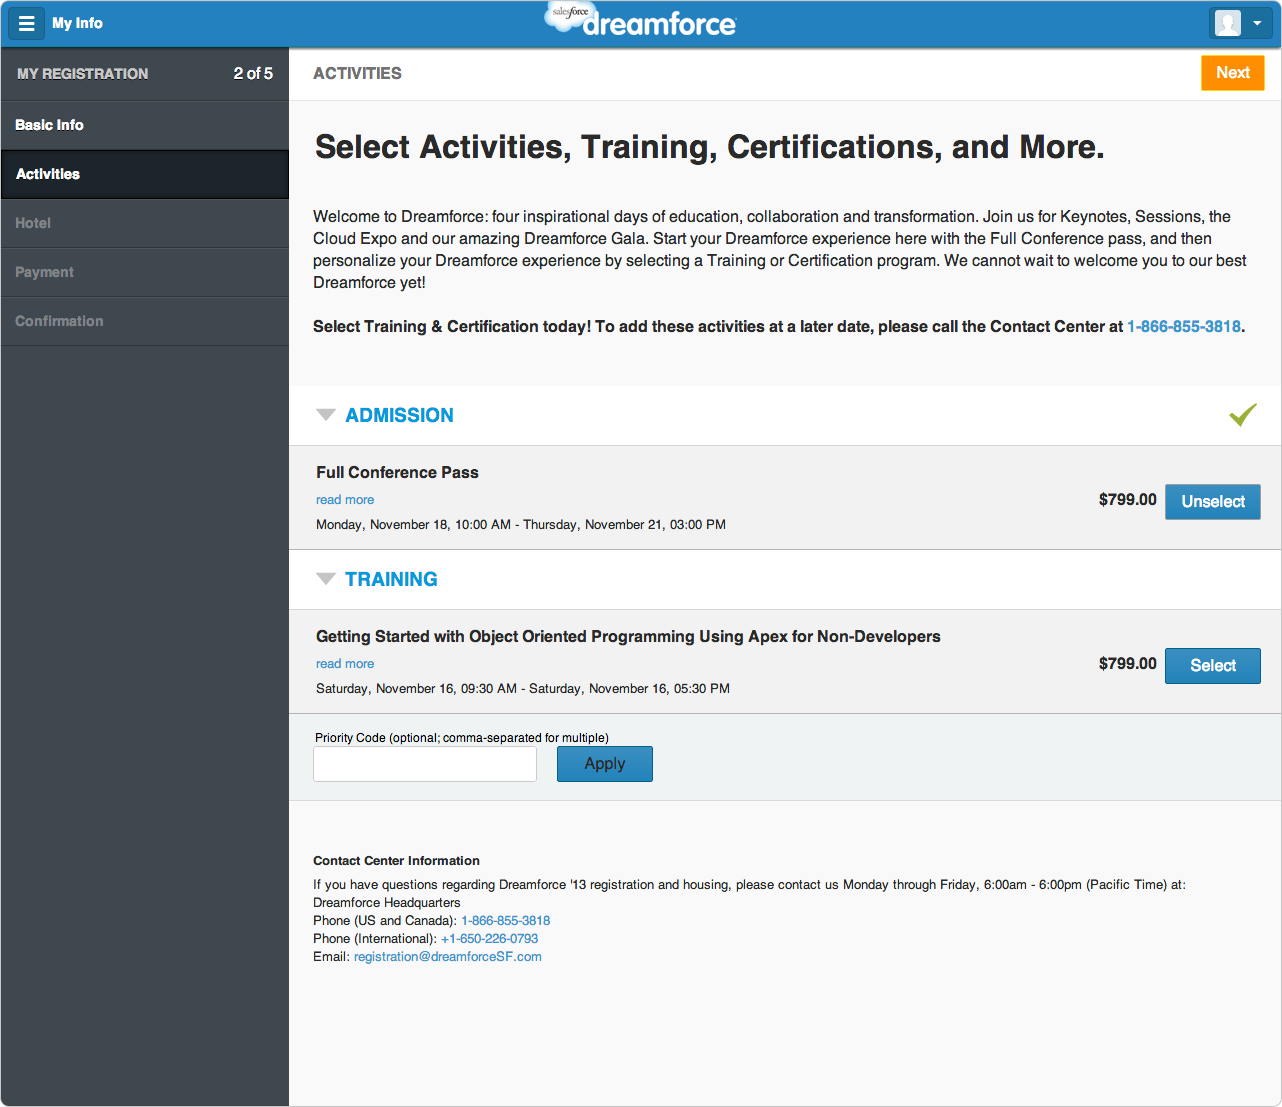Click the US and Canada phone link
The image size is (1282, 1107).
(x=505, y=921)
